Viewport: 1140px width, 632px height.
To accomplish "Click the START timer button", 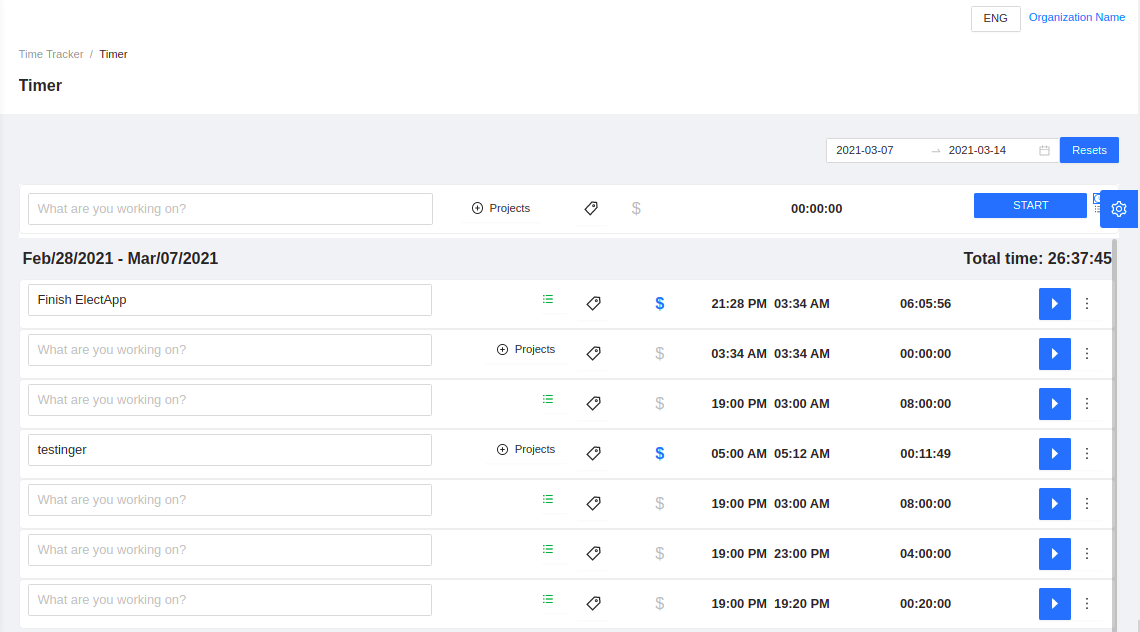I will [x=1030, y=206].
